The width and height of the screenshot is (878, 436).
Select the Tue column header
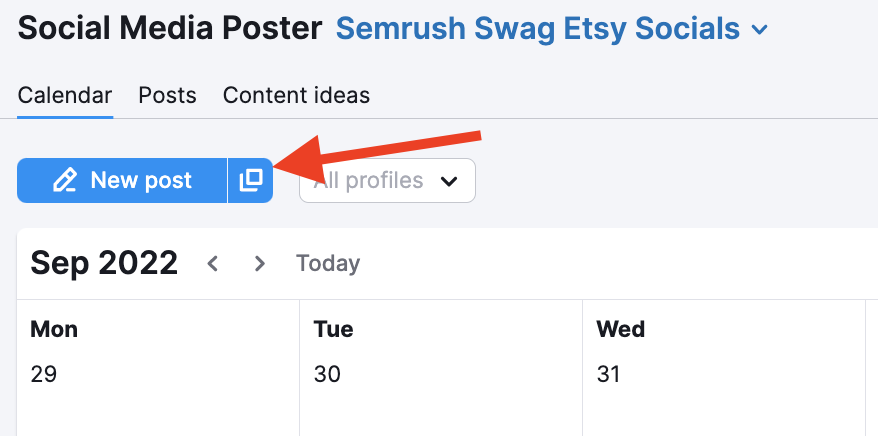click(333, 329)
